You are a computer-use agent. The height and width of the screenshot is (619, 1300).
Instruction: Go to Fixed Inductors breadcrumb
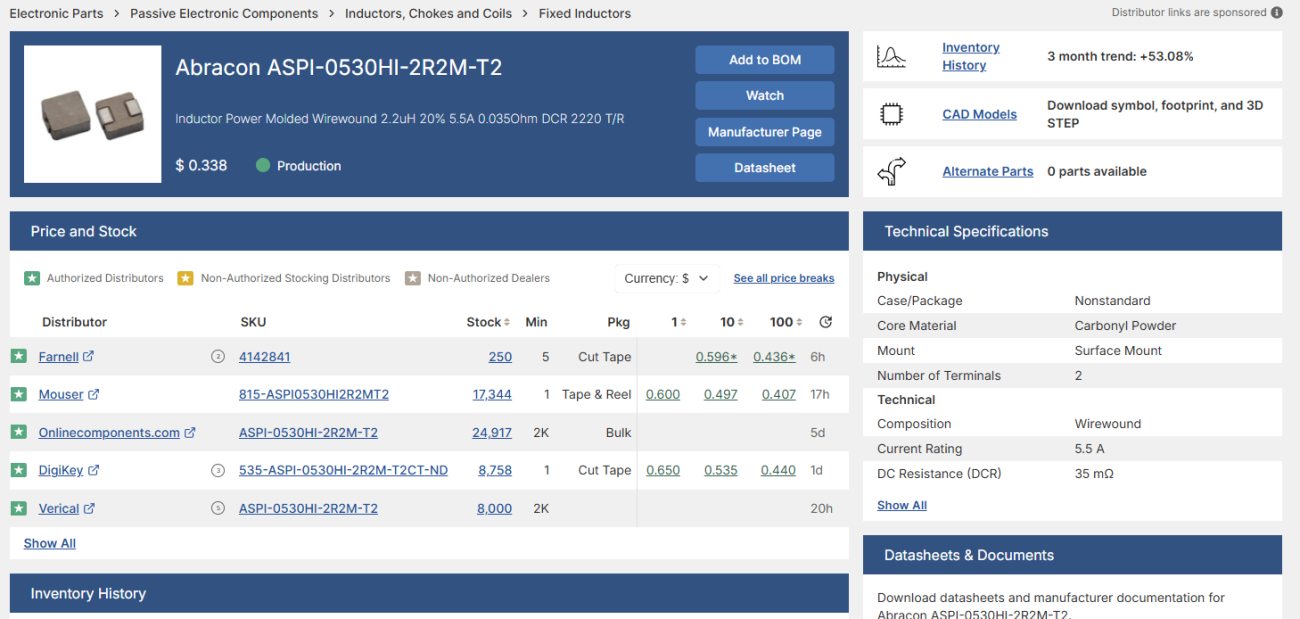585,13
